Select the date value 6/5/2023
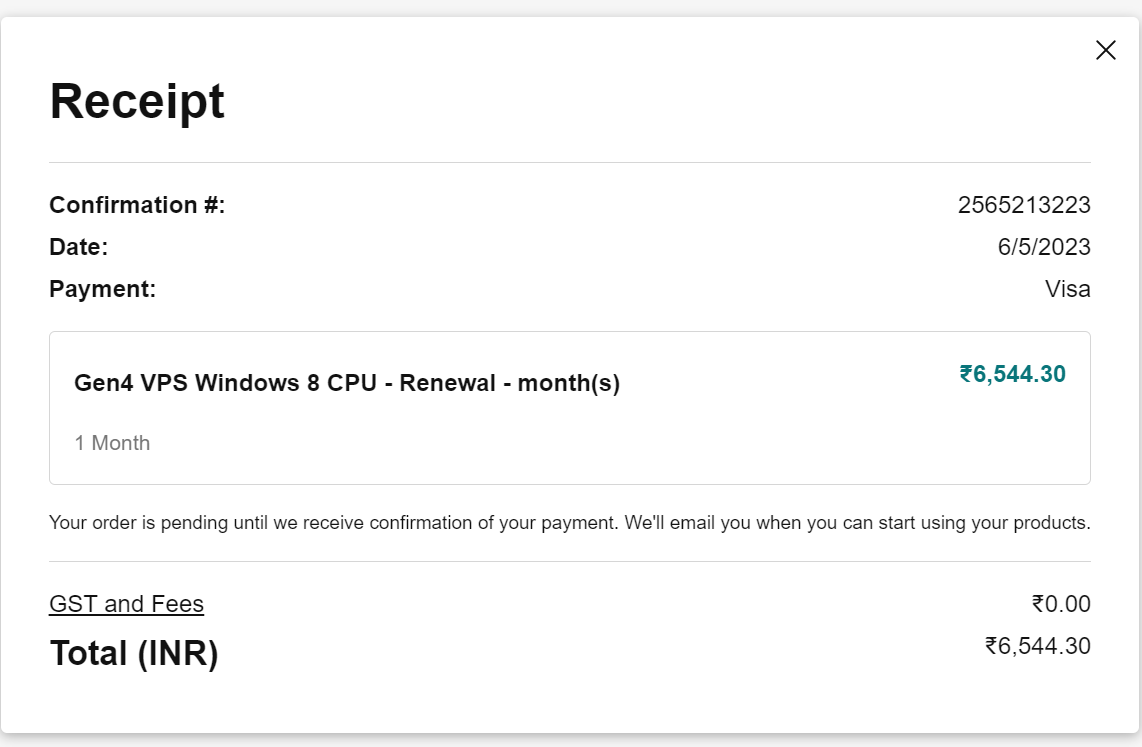Screen dimensions: 1142x747 1043,247
